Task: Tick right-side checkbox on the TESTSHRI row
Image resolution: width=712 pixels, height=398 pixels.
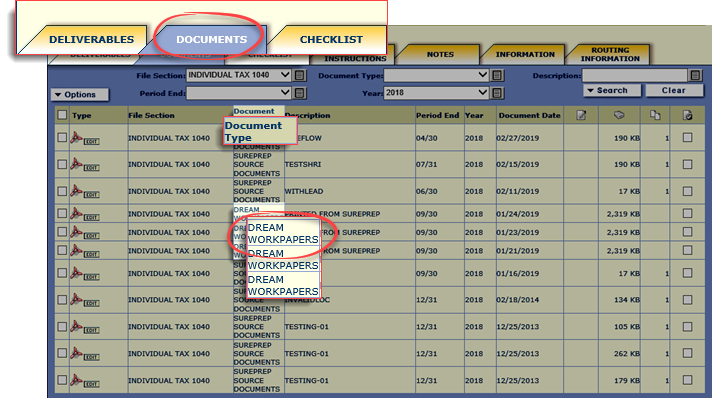Action: (x=687, y=164)
